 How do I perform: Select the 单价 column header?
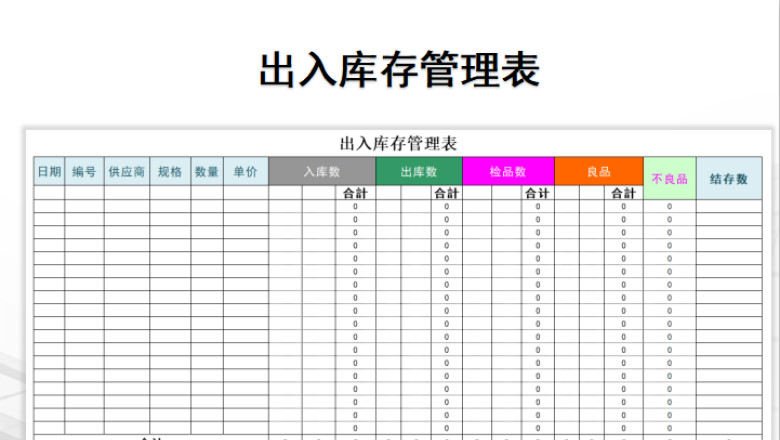pos(246,172)
